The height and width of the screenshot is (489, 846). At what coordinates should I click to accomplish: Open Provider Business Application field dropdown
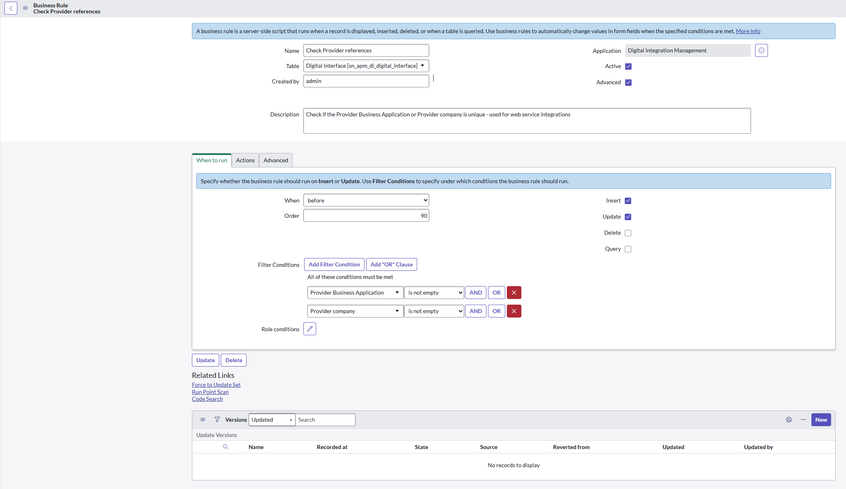[x=355, y=293]
